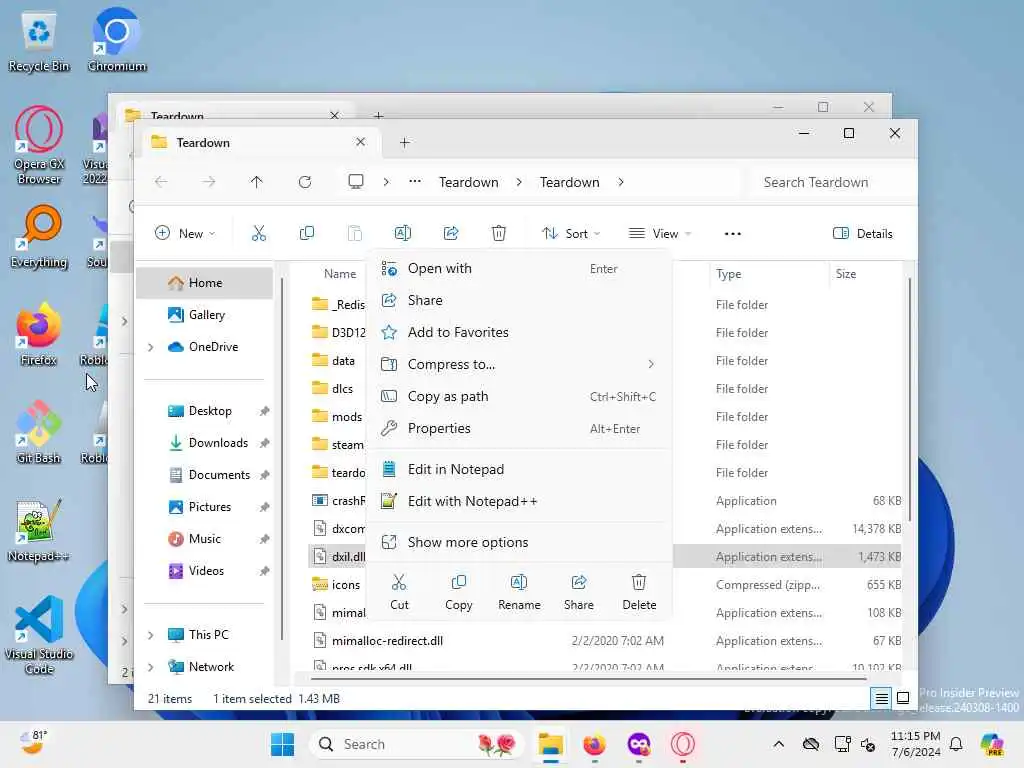Expand OneDrive in navigation pane

(151, 347)
